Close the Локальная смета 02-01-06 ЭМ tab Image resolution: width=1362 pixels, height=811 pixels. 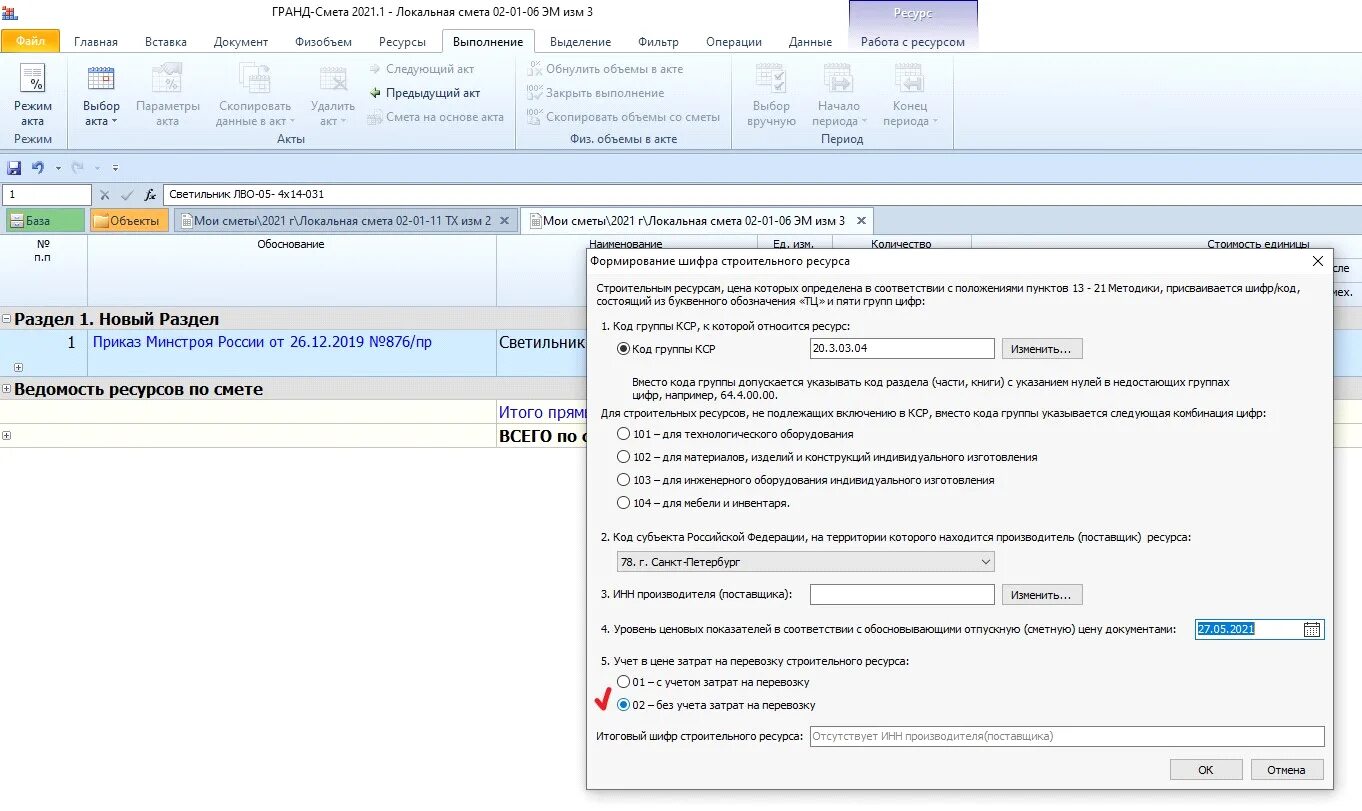pos(862,221)
